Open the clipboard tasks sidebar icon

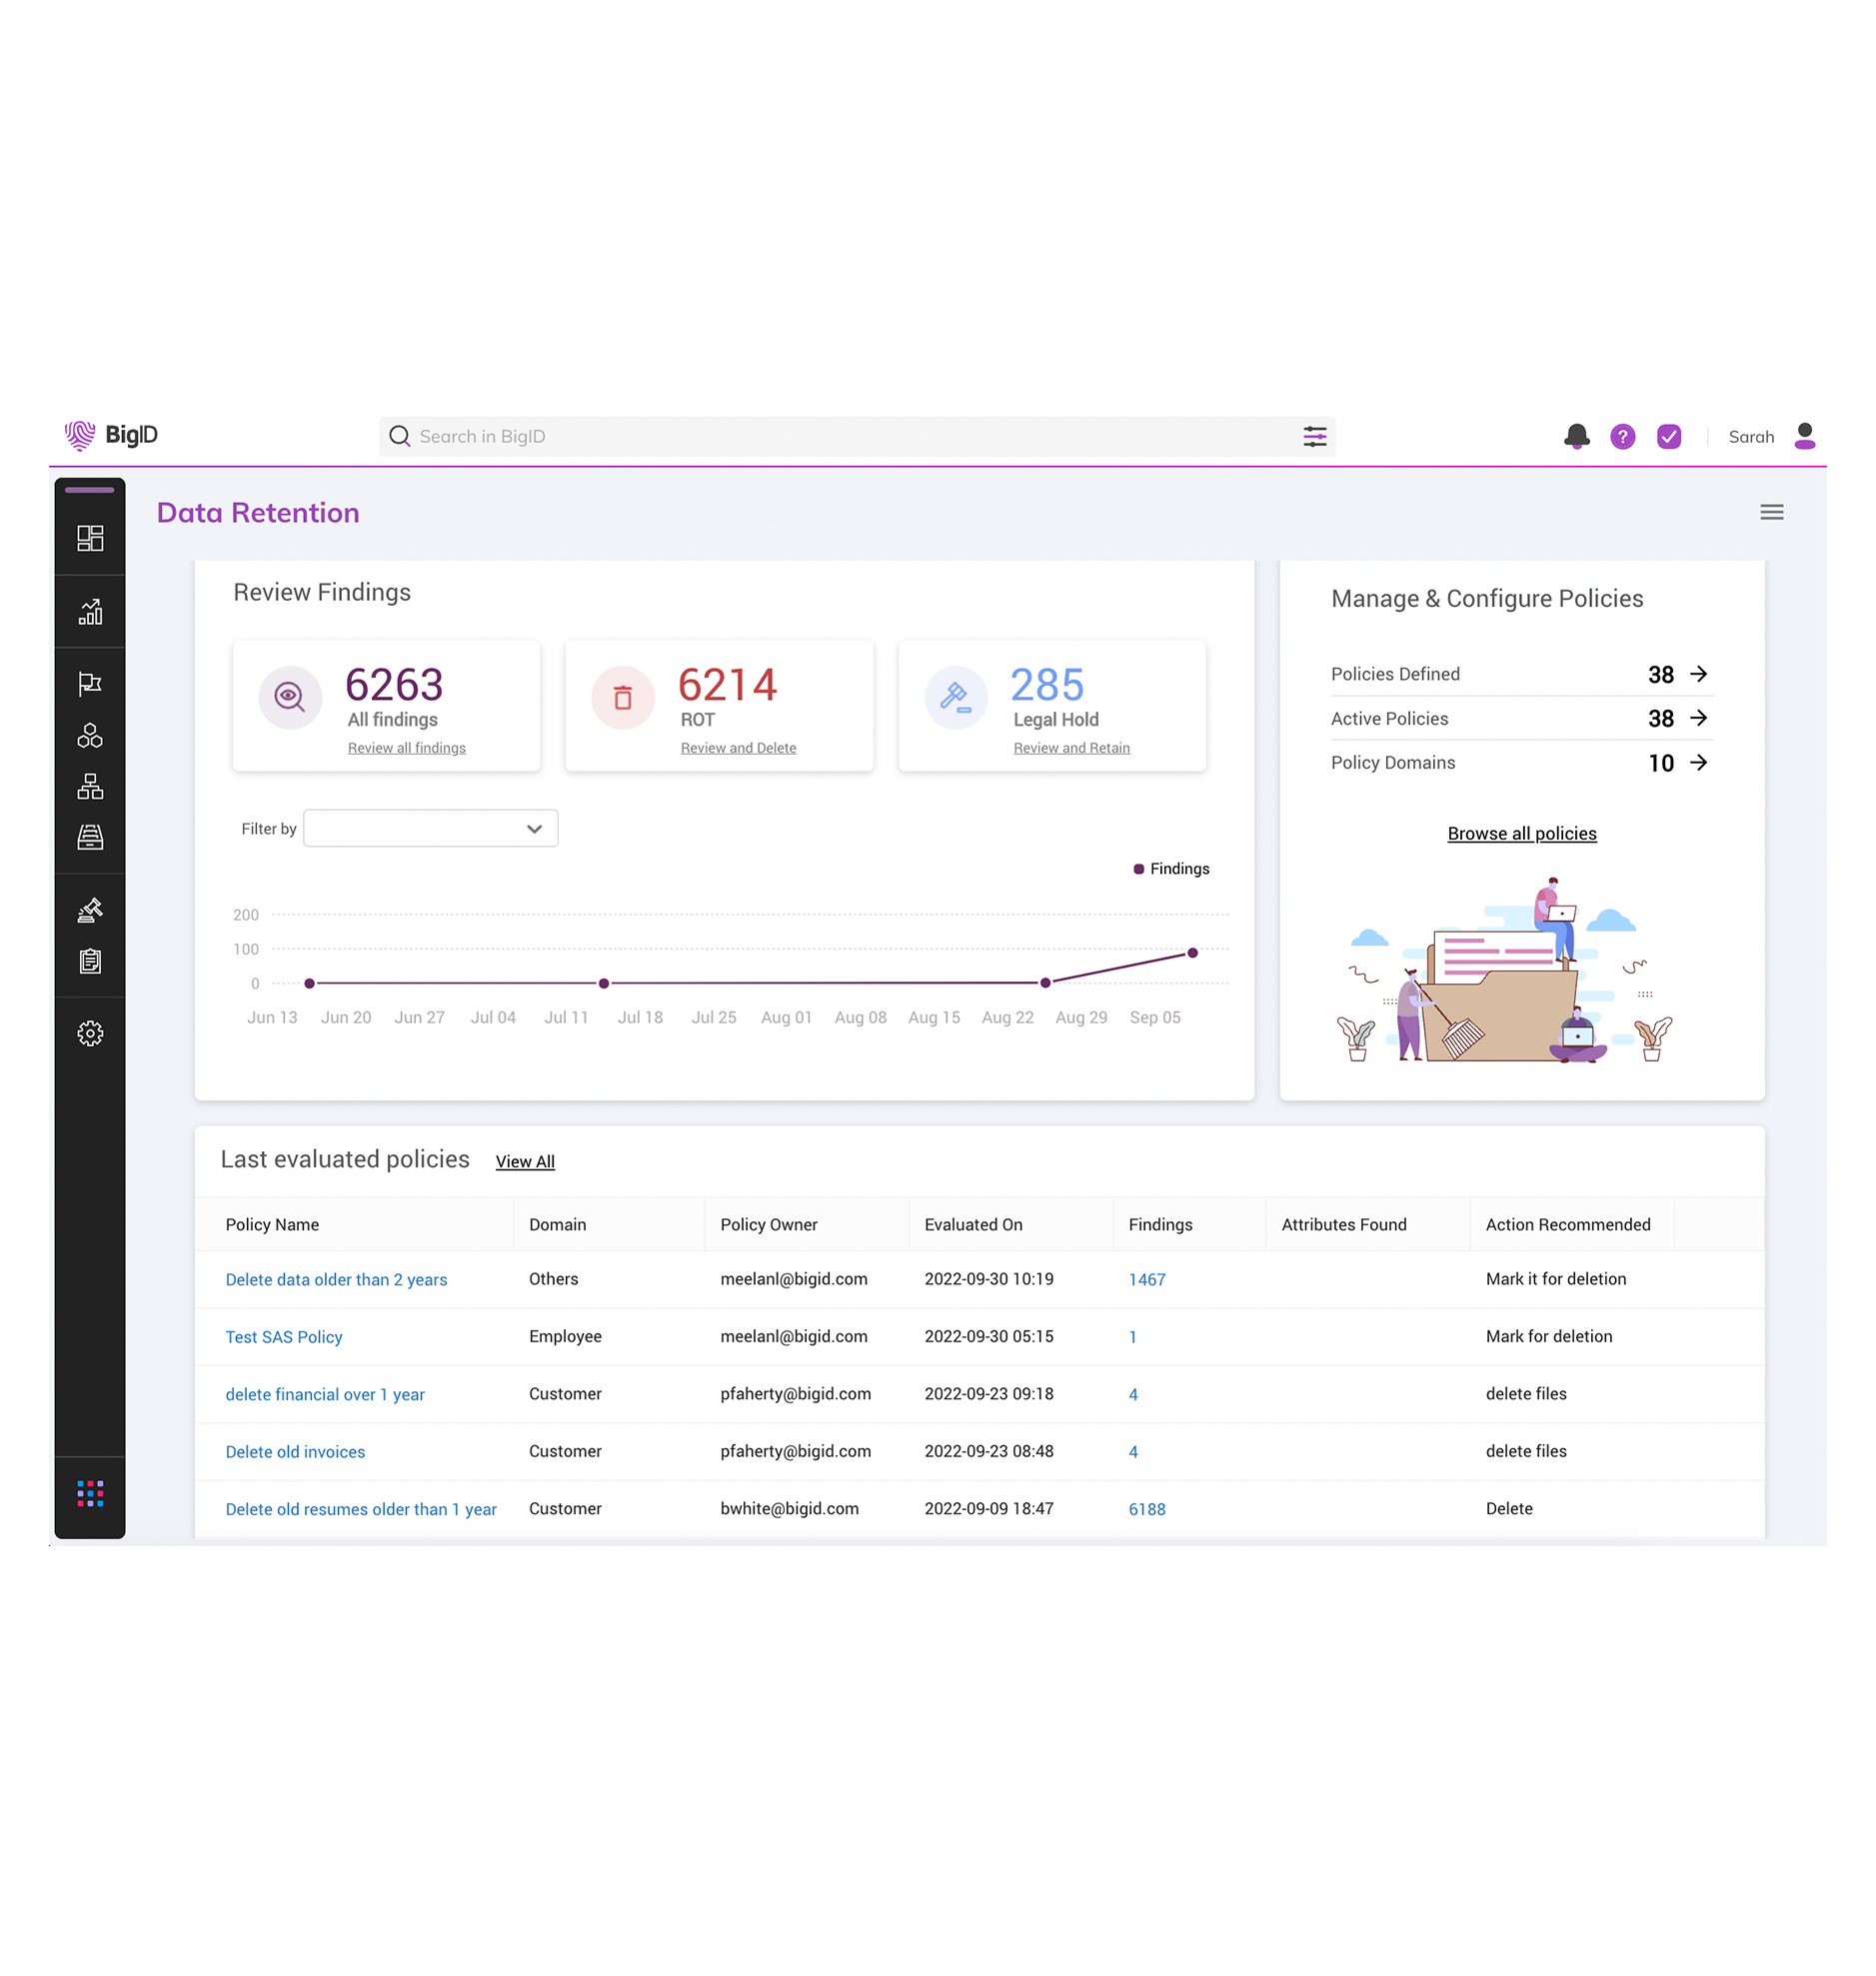pos(90,962)
